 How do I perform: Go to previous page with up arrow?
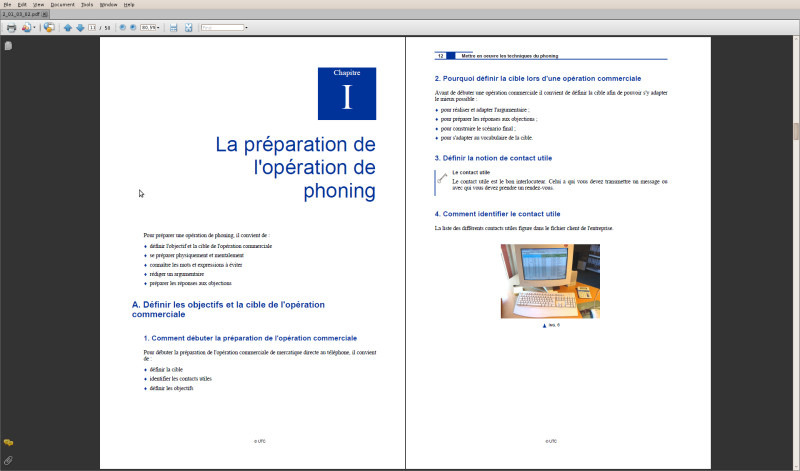[68, 28]
